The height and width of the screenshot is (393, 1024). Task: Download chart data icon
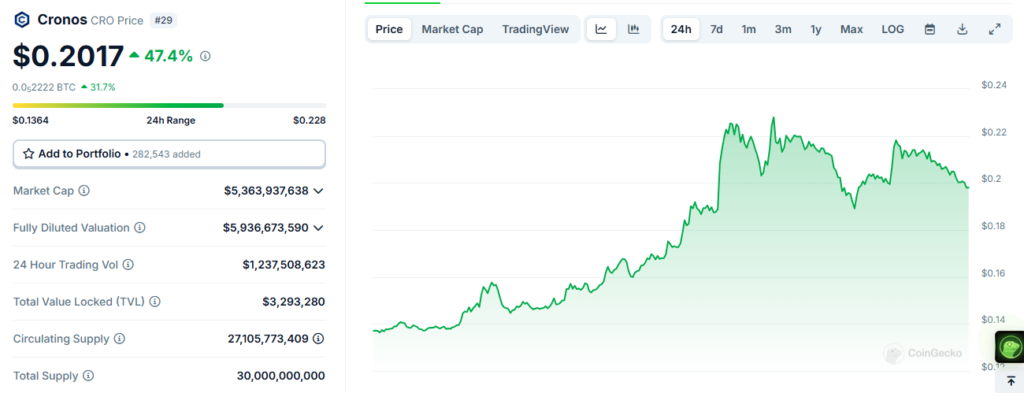pyautogui.click(x=962, y=29)
